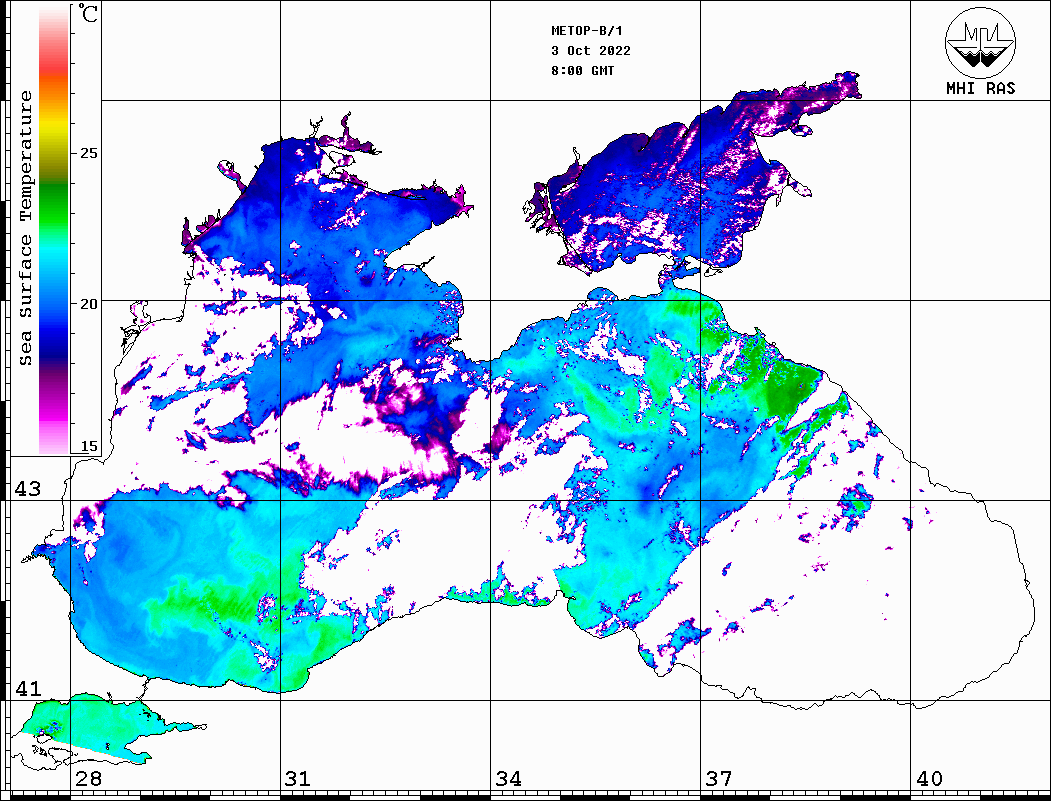Image resolution: width=1051 pixels, height=801 pixels.
Task: Click the '3 Oct 2022' date text
Action: [x=591, y=51]
